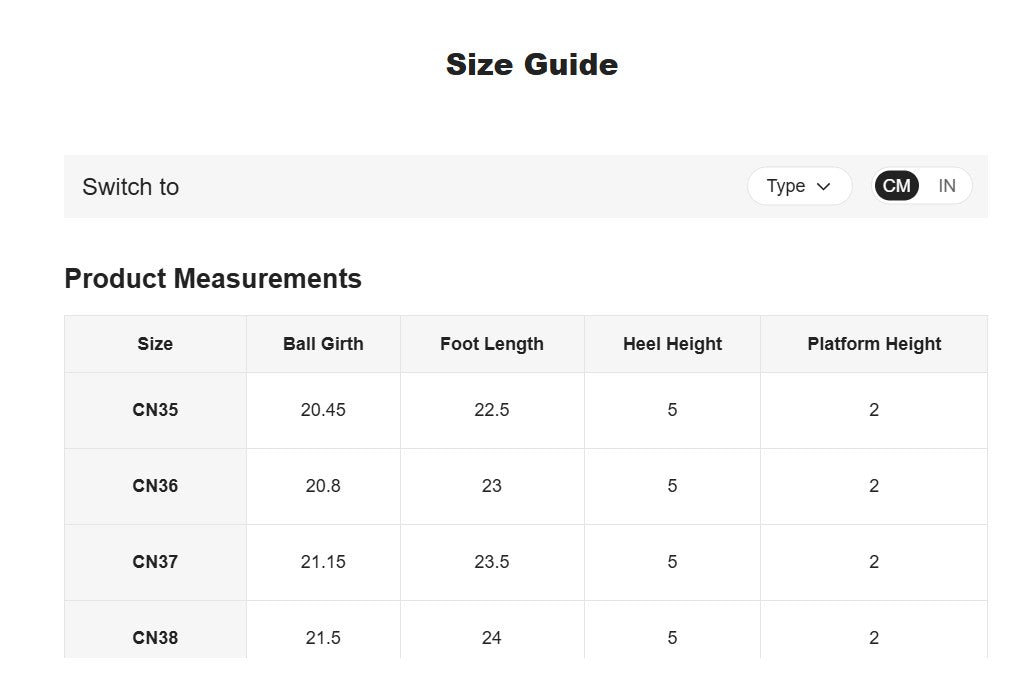Click the 22.5 foot length value
This screenshot has width=1030, height=692.
492,410
